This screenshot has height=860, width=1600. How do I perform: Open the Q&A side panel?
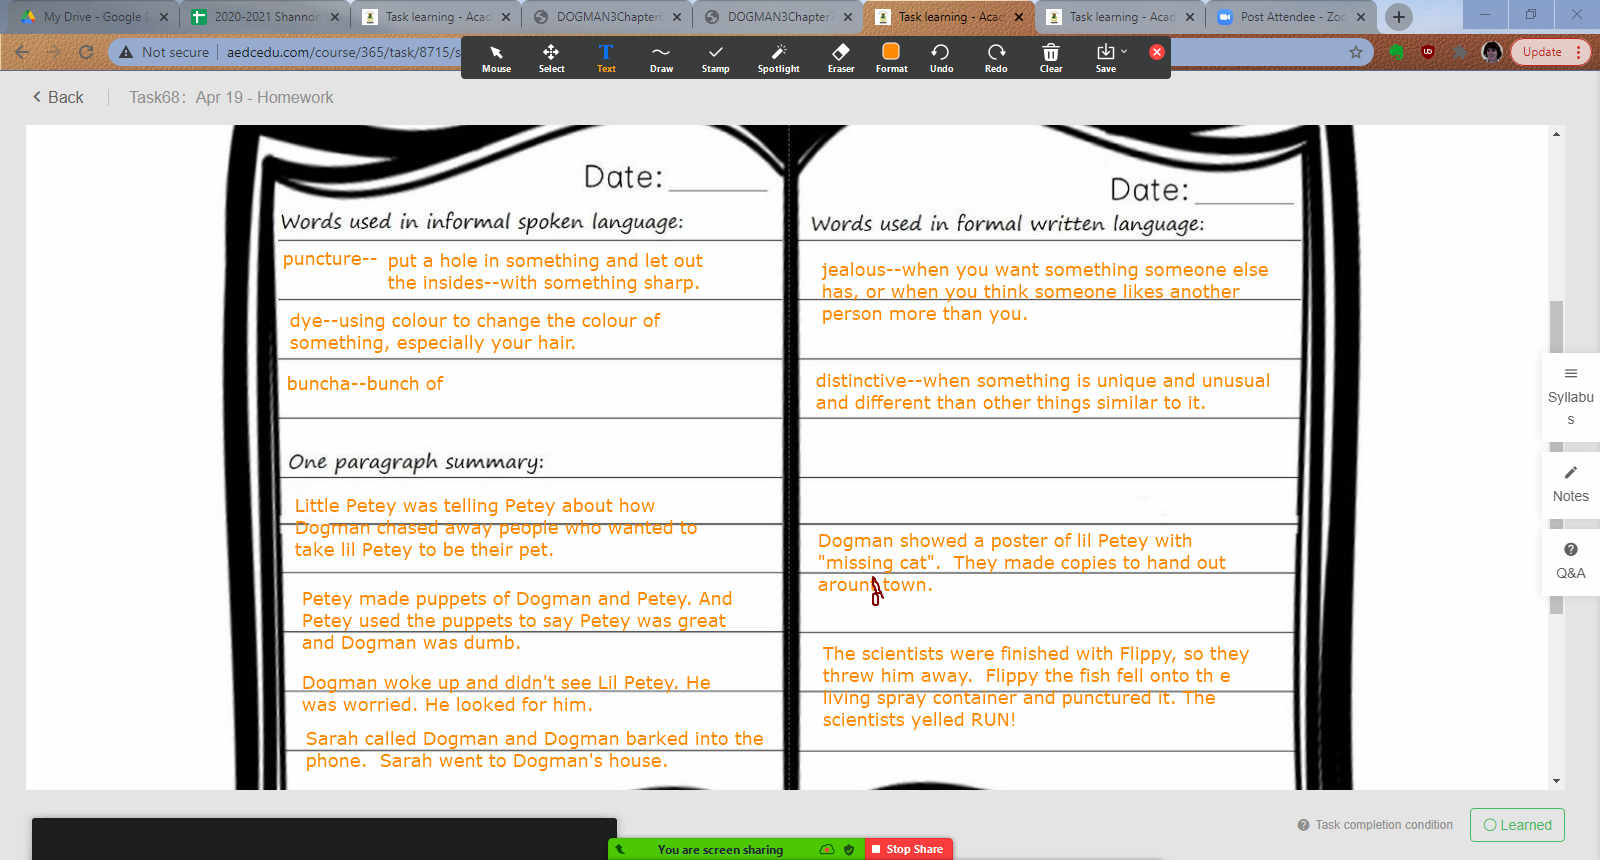tap(1571, 562)
